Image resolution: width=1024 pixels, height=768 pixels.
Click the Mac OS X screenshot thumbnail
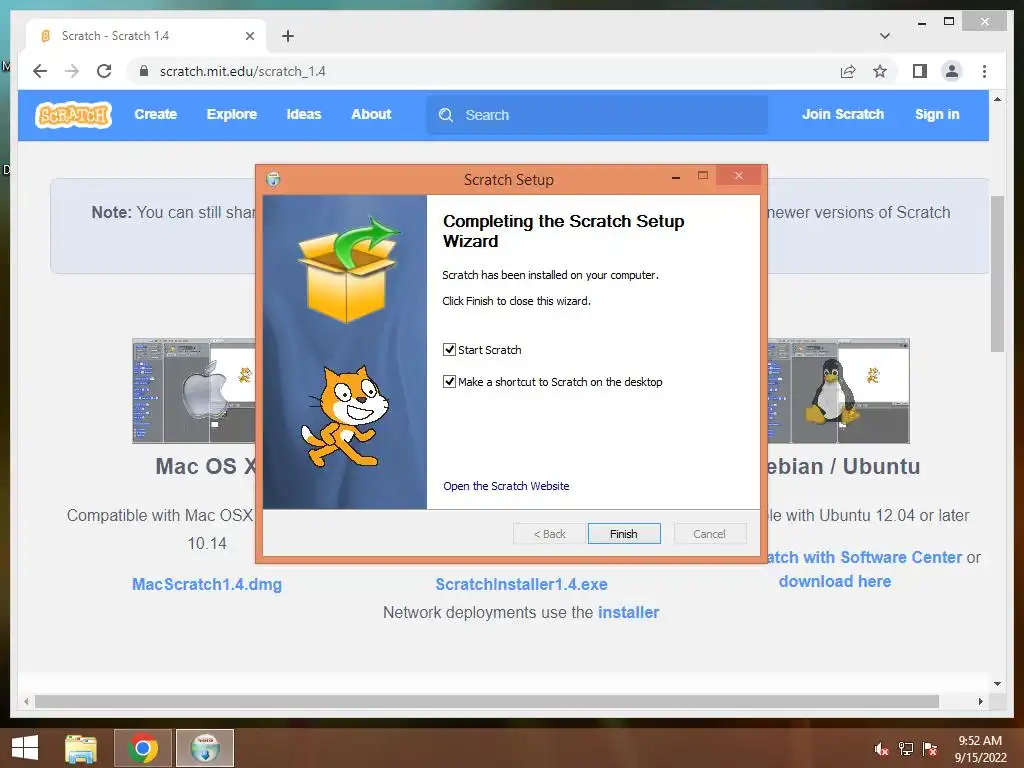click(194, 391)
